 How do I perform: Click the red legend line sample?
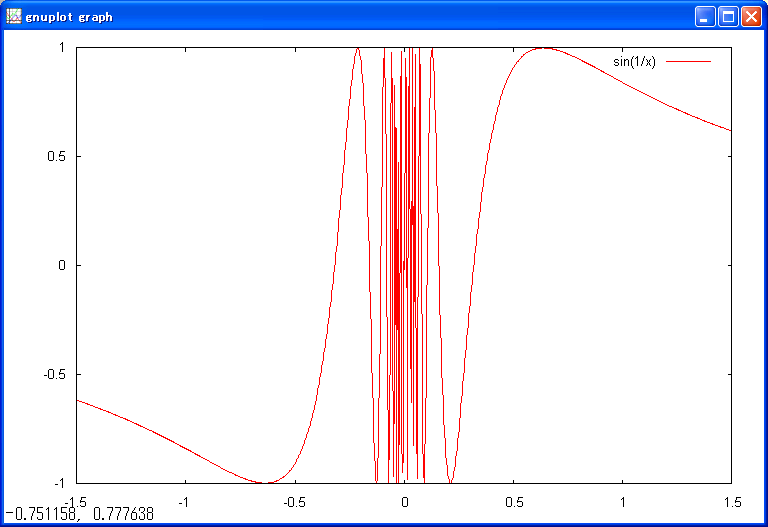(x=688, y=62)
